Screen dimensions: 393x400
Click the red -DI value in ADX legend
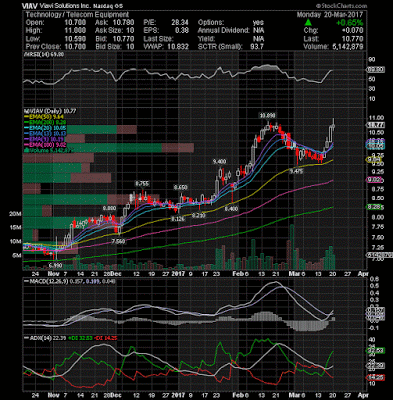(x=106, y=338)
